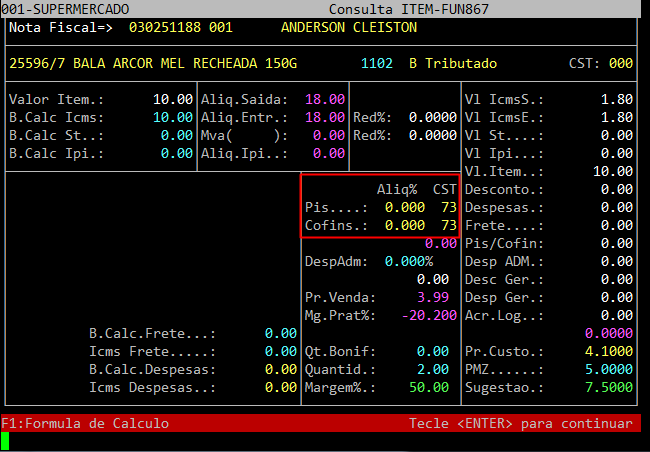Click the CST: 000 value

[620, 63]
